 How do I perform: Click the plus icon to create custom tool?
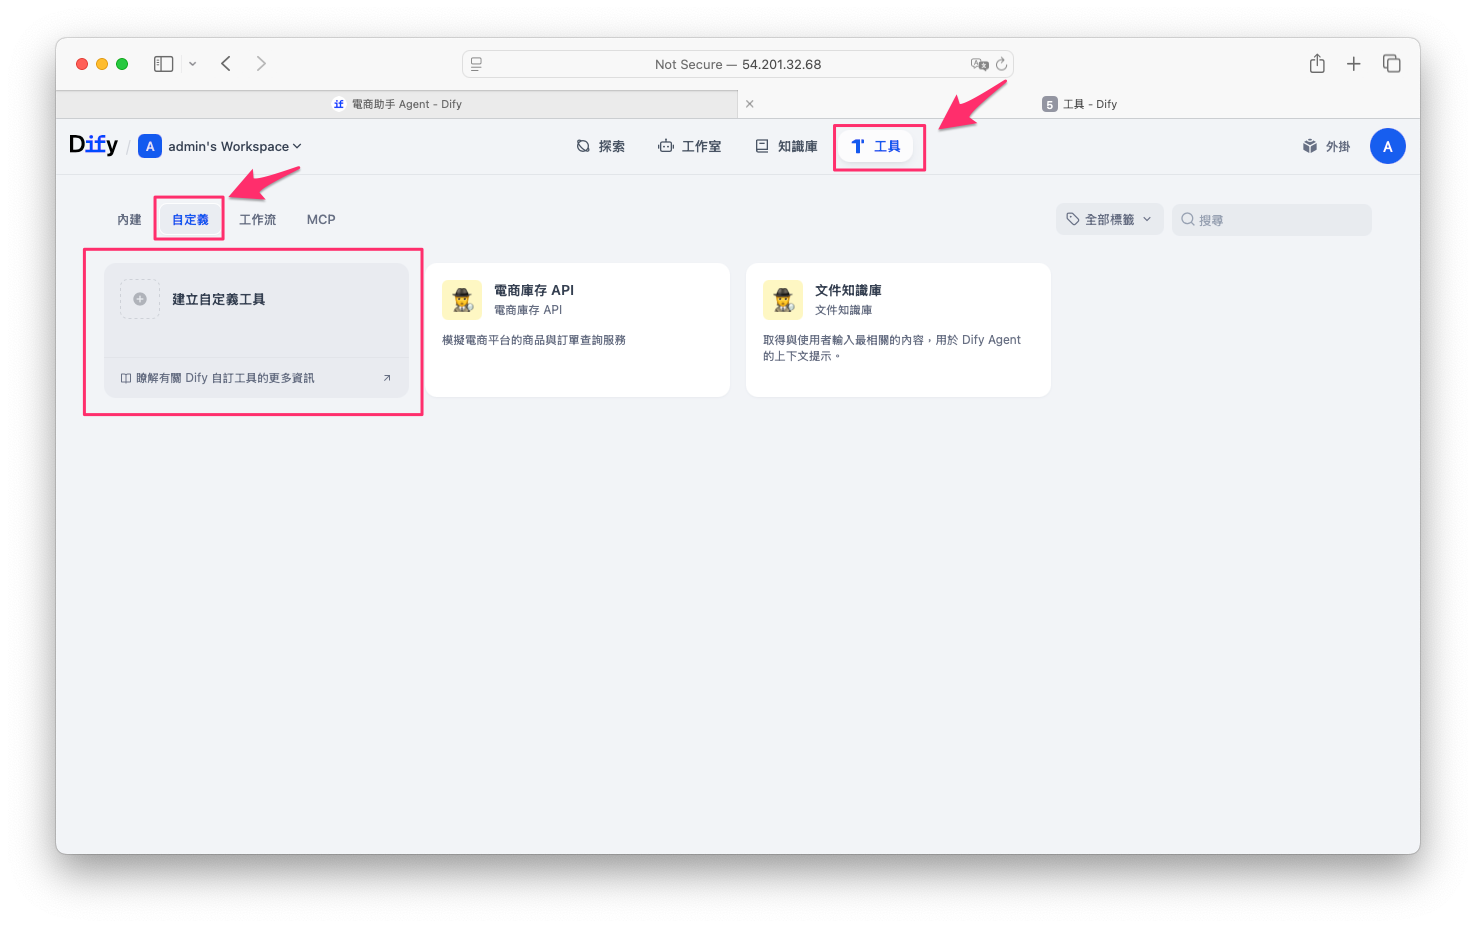coord(140,299)
